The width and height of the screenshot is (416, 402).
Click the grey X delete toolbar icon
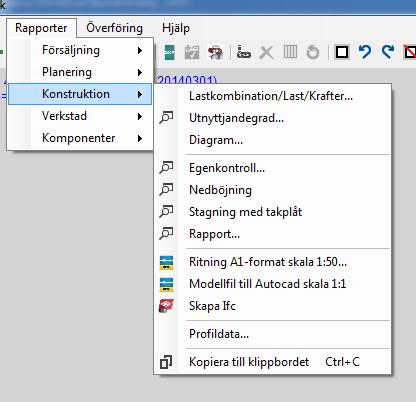pyautogui.click(x=266, y=53)
